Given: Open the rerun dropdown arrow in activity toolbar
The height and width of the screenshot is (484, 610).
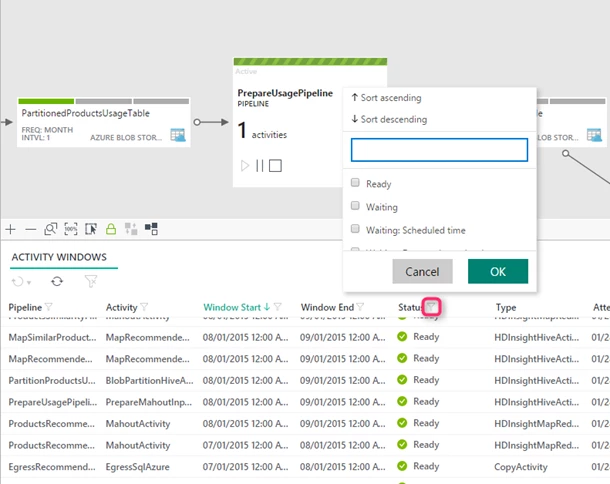Looking at the screenshot, I should 29,282.
